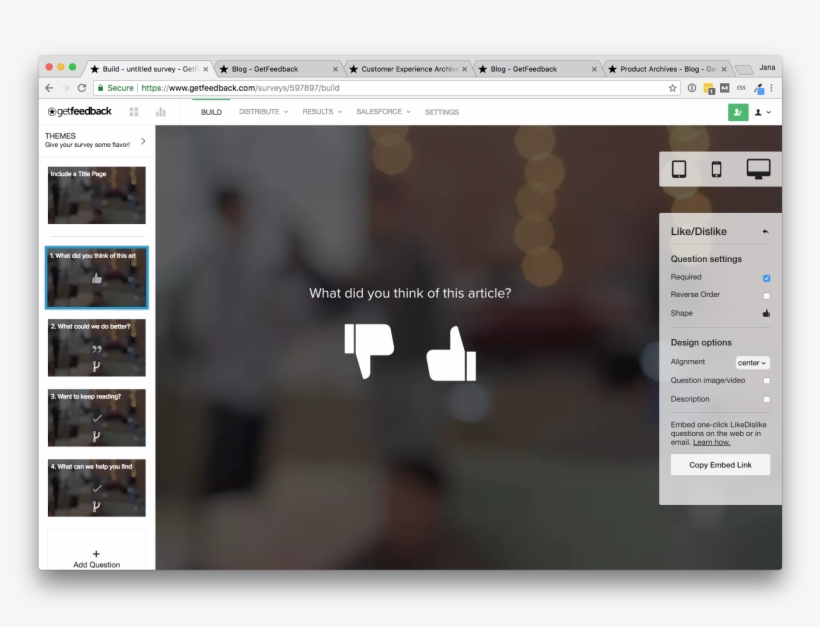Open the grid dashboard icon

(x=134, y=112)
